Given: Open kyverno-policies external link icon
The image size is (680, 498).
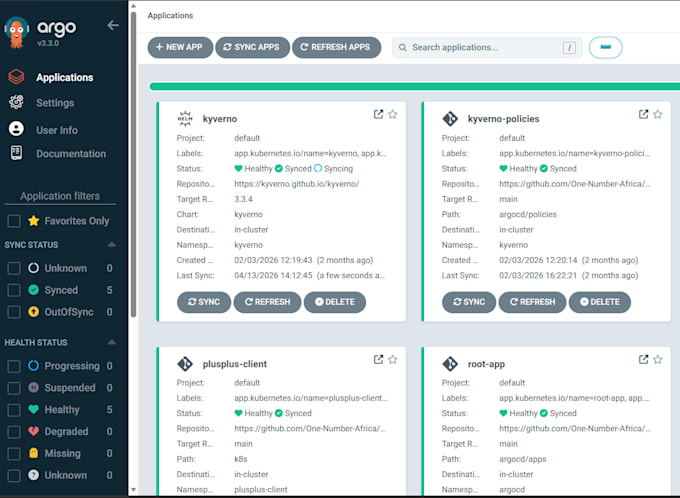Looking at the screenshot, I should pyautogui.click(x=643, y=114).
